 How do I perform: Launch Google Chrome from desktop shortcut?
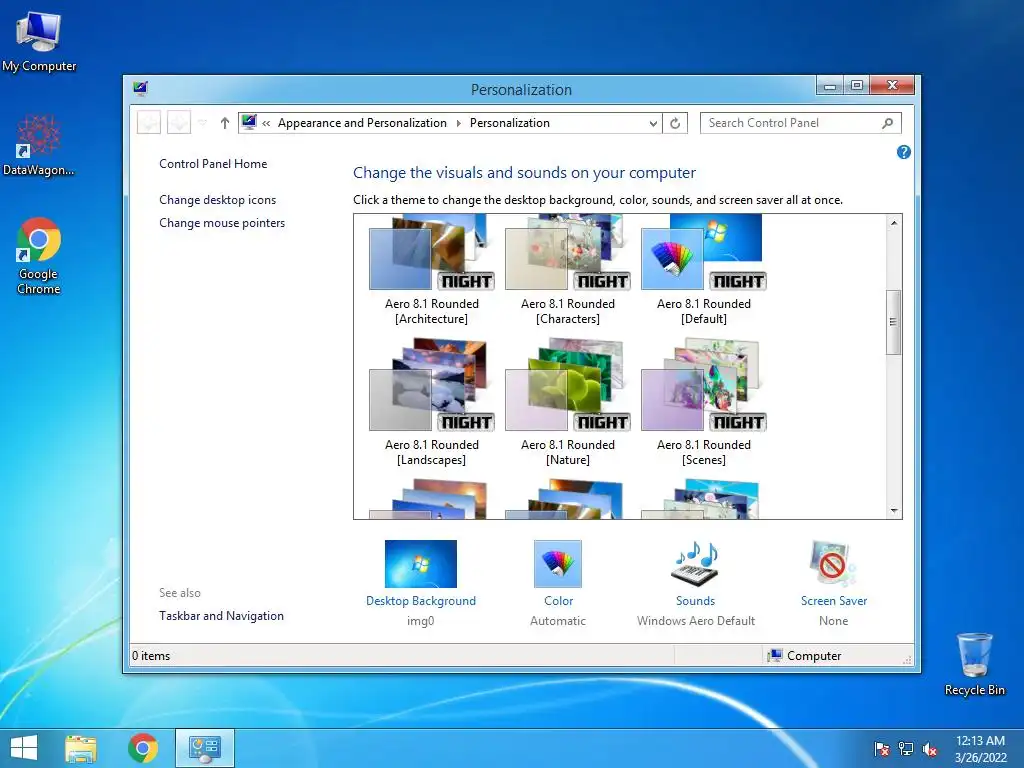coord(39,255)
